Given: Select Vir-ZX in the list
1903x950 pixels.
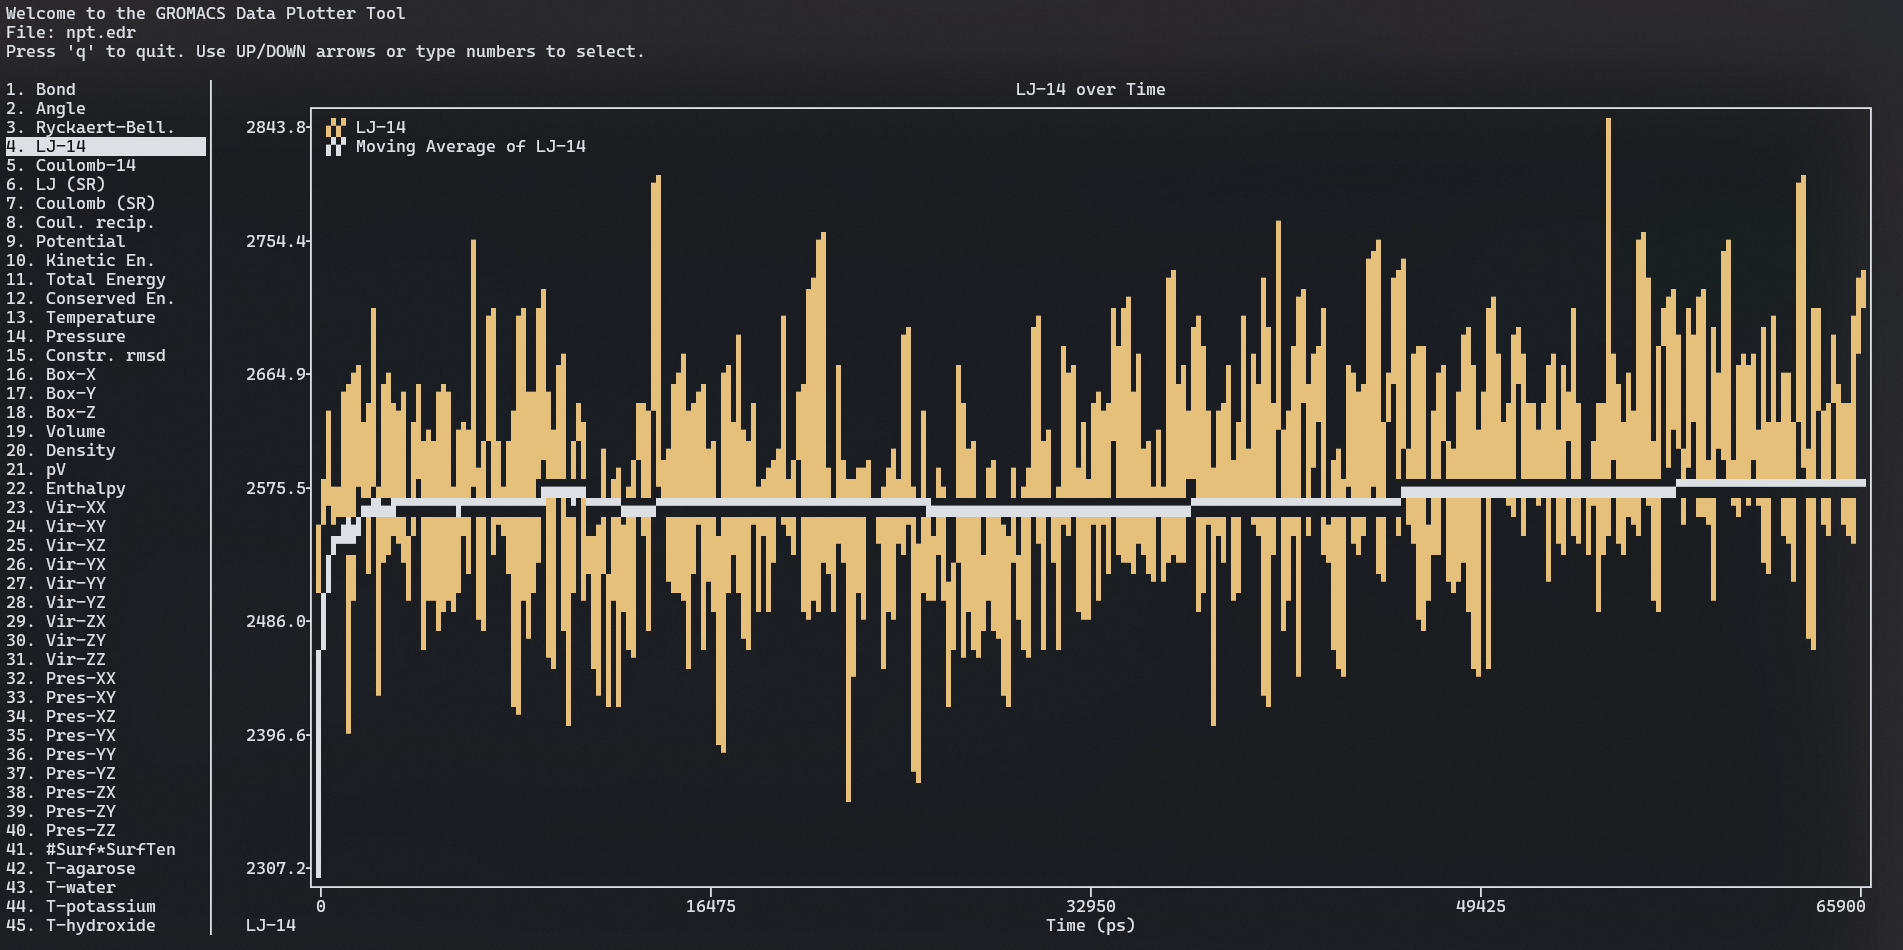Looking at the screenshot, I should click(56, 621).
